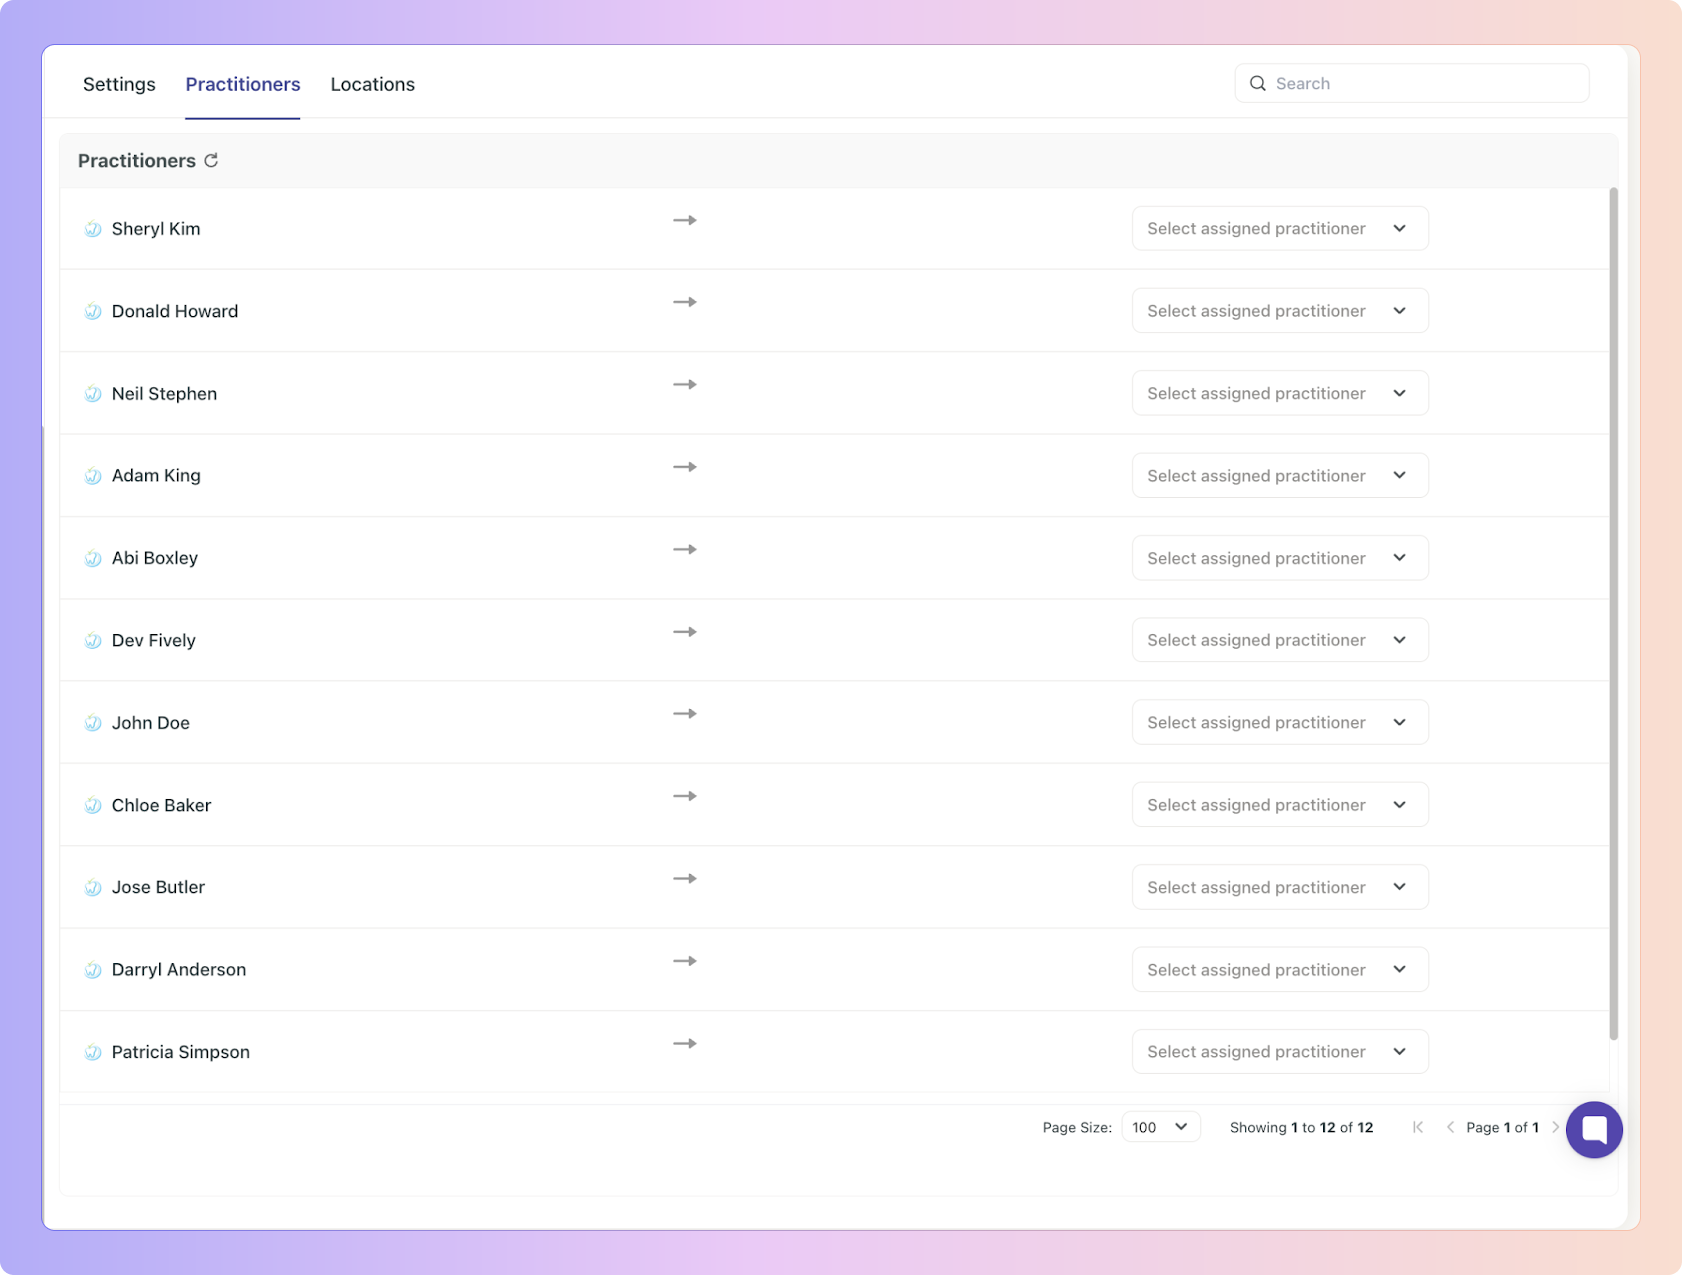Open the Locations tab

coord(372,84)
